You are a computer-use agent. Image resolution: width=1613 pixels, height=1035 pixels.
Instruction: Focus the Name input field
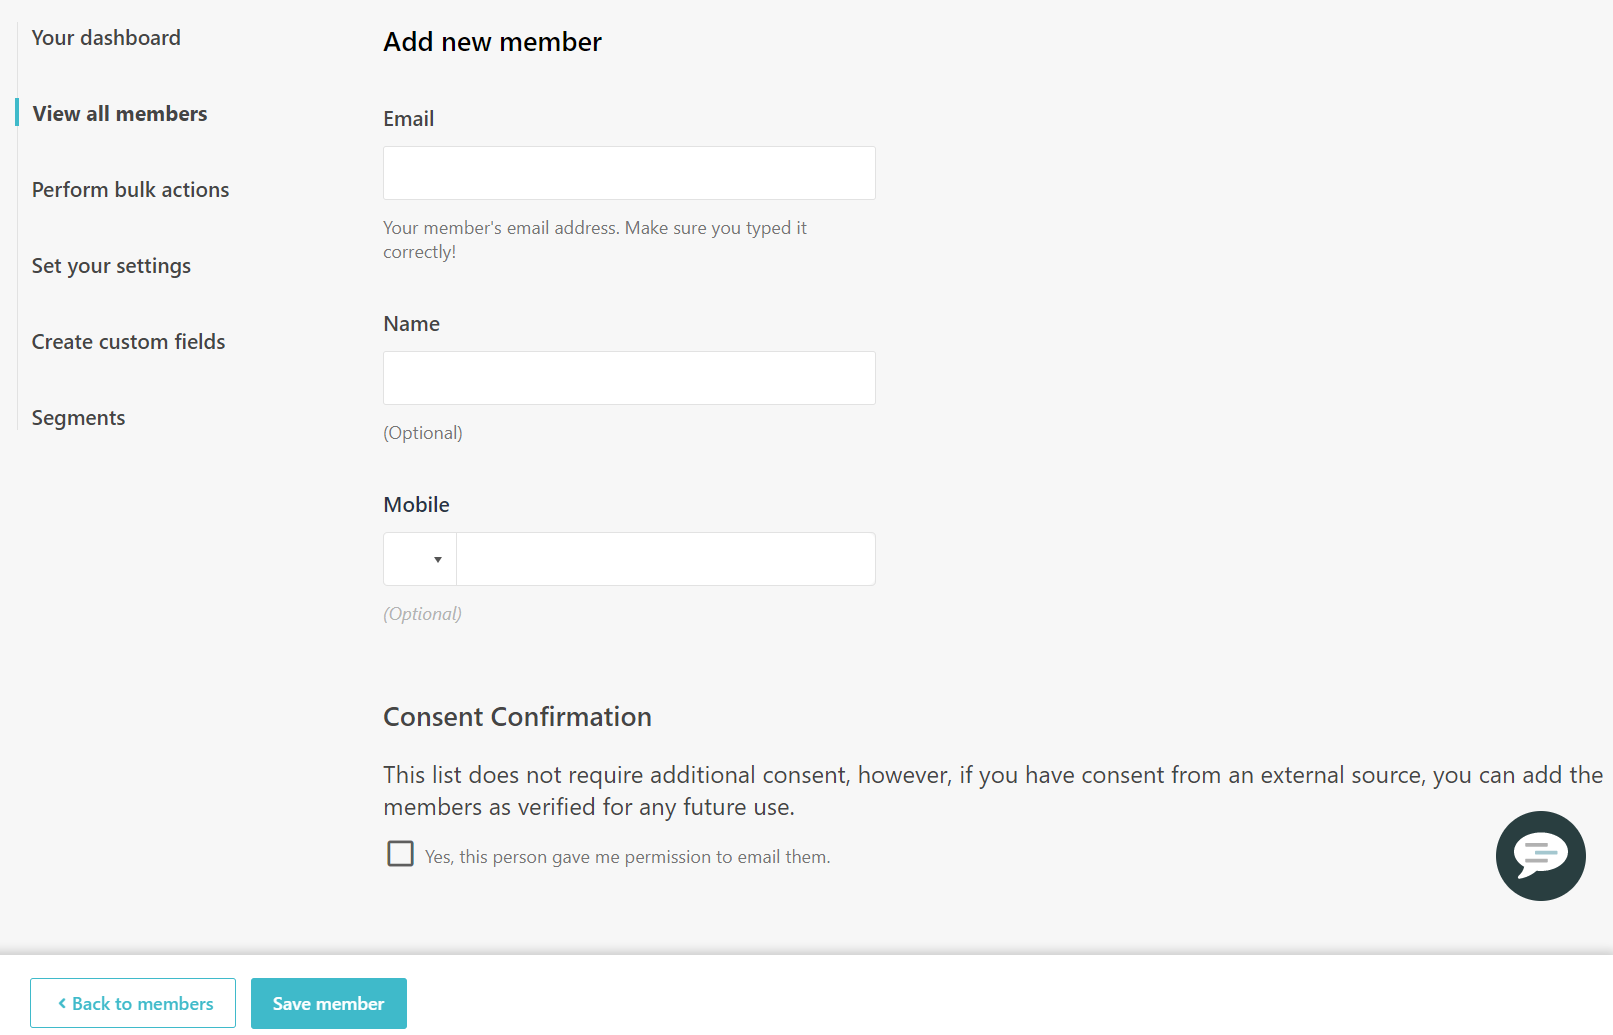pyautogui.click(x=628, y=377)
